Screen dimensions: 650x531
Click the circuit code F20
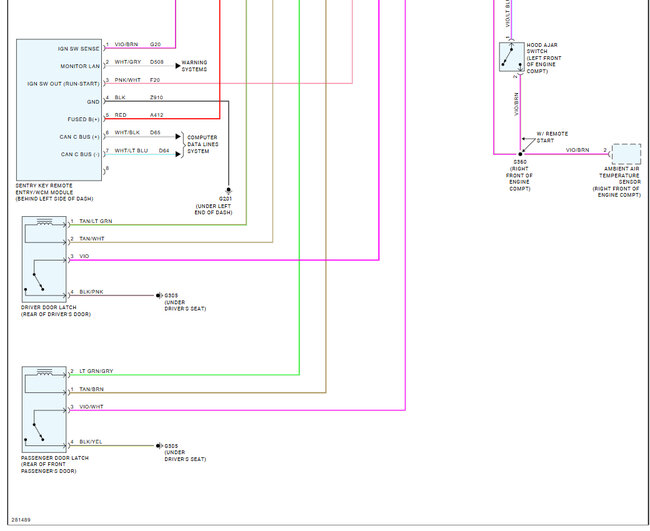point(155,80)
